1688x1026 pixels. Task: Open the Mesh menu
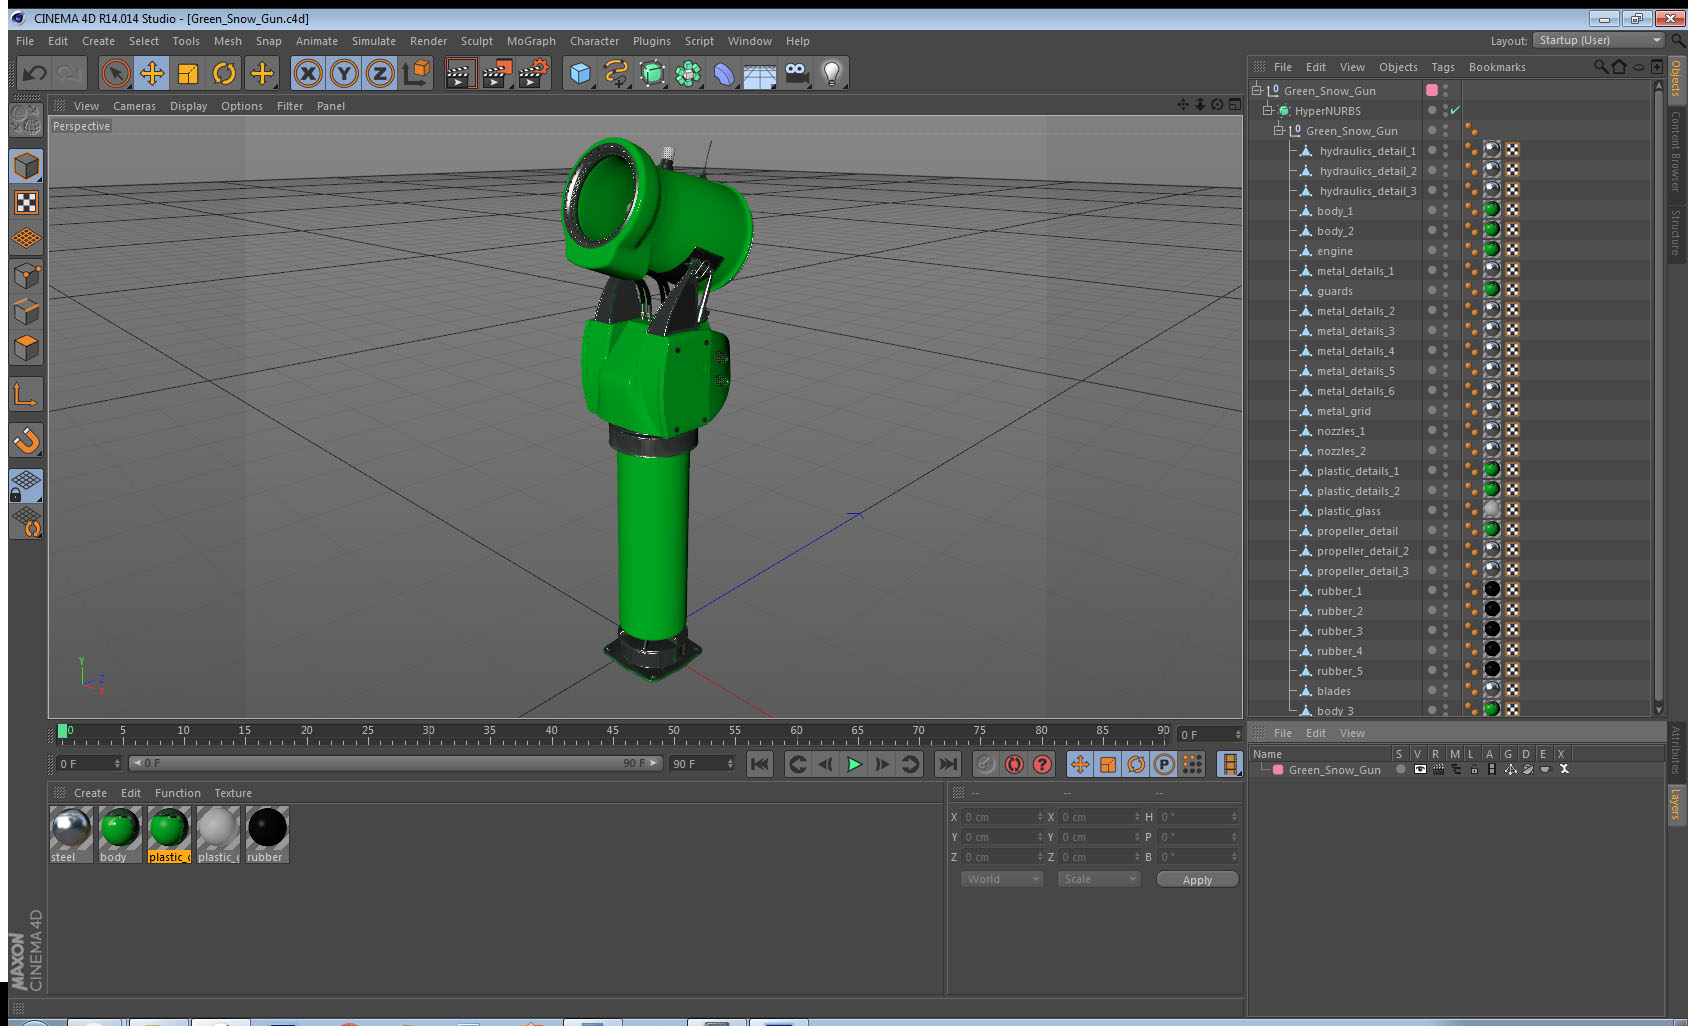tap(227, 41)
